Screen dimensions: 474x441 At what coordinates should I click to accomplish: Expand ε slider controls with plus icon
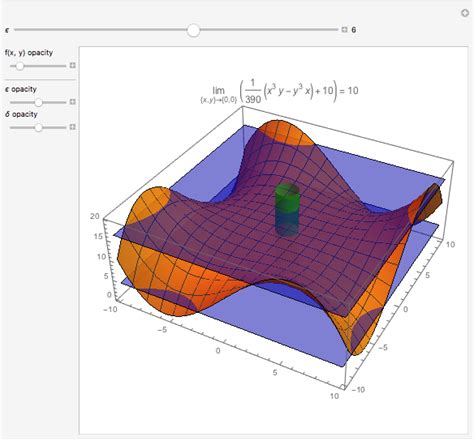pyautogui.click(x=344, y=30)
